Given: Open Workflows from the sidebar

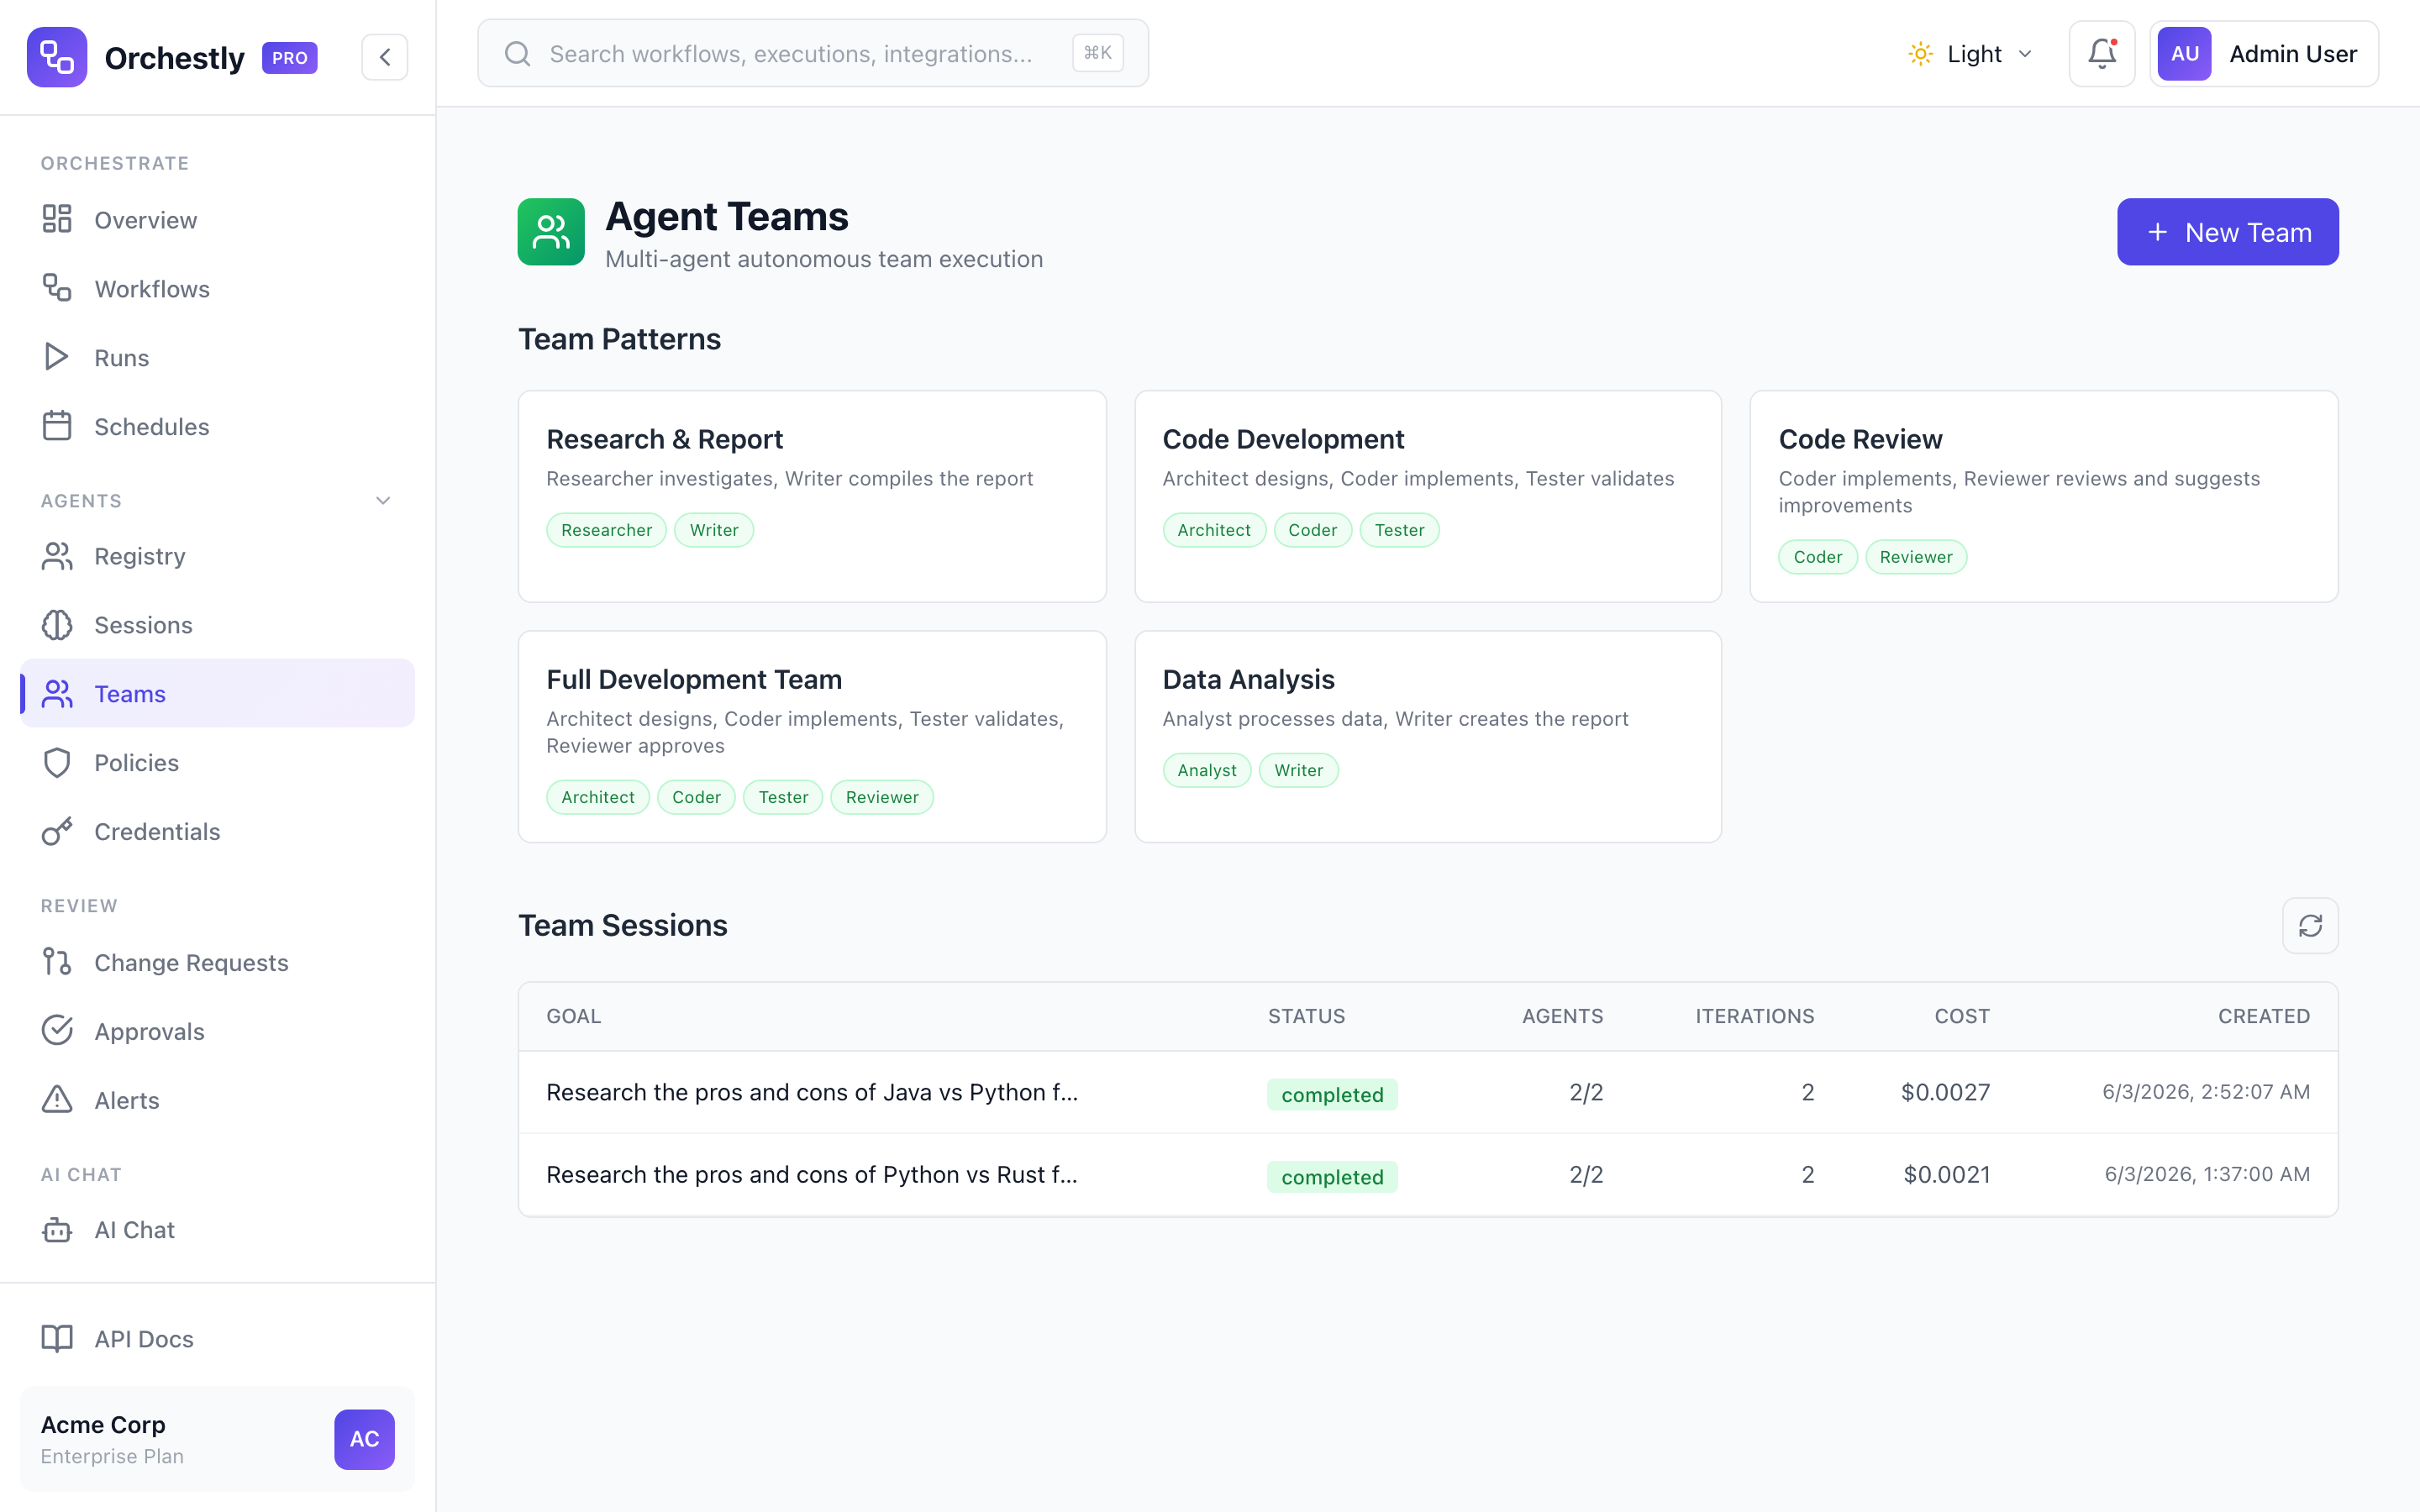Looking at the screenshot, I should [217, 288].
